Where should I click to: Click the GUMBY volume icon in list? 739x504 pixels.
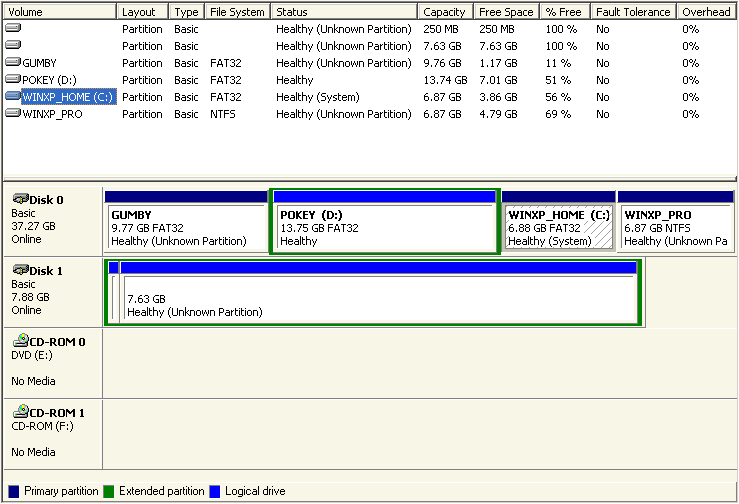tap(12, 63)
